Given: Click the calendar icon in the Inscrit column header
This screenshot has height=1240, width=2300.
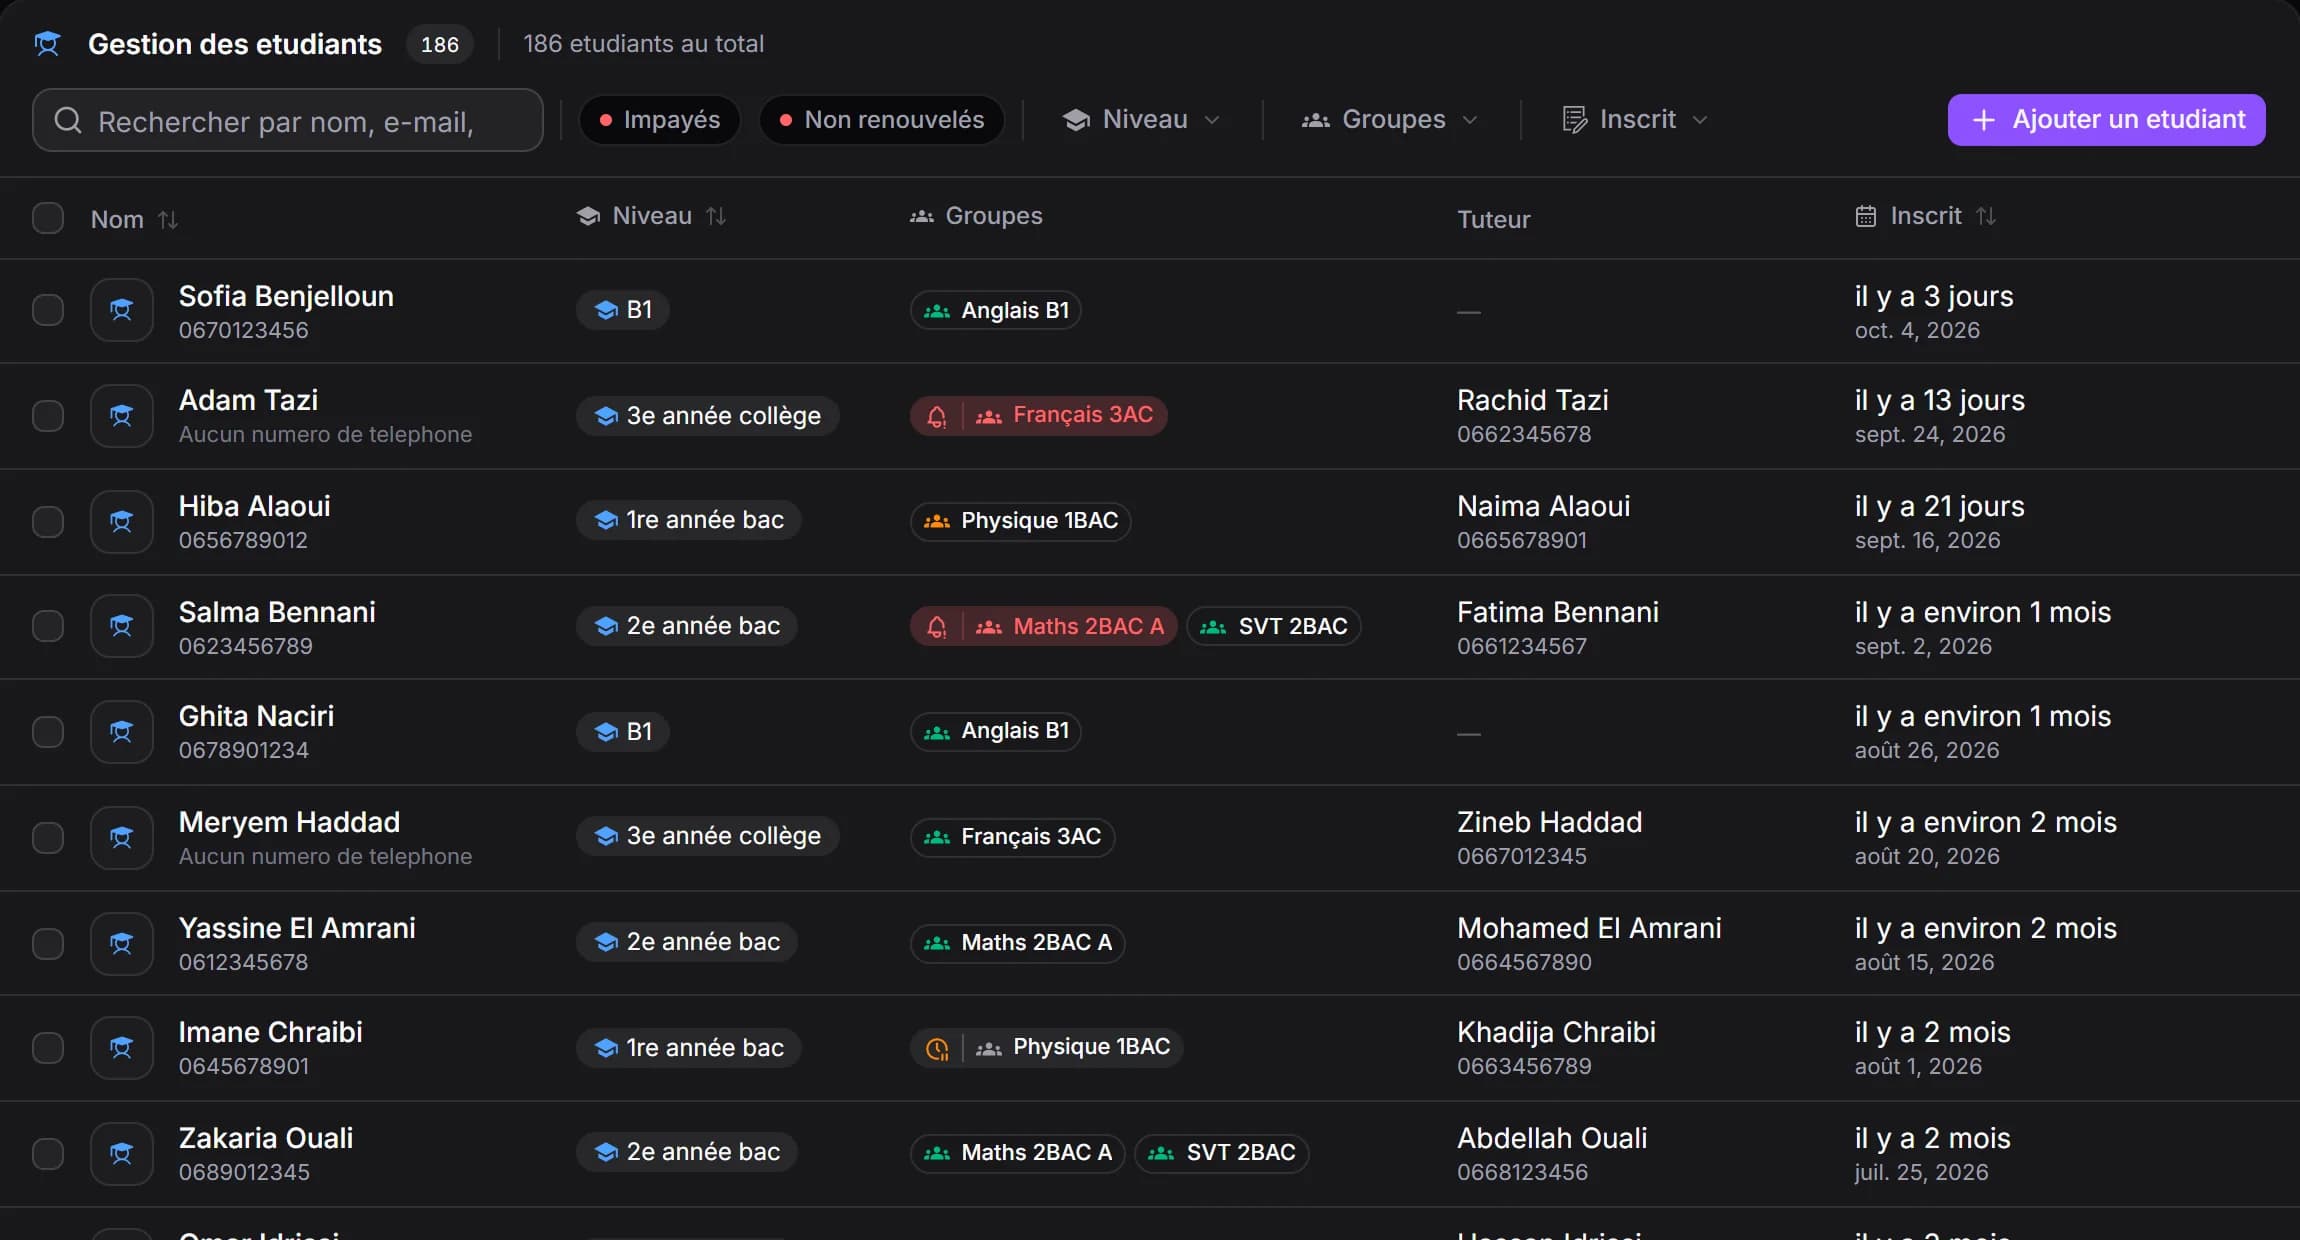Looking at the screenshot, I should (1866, 216).
